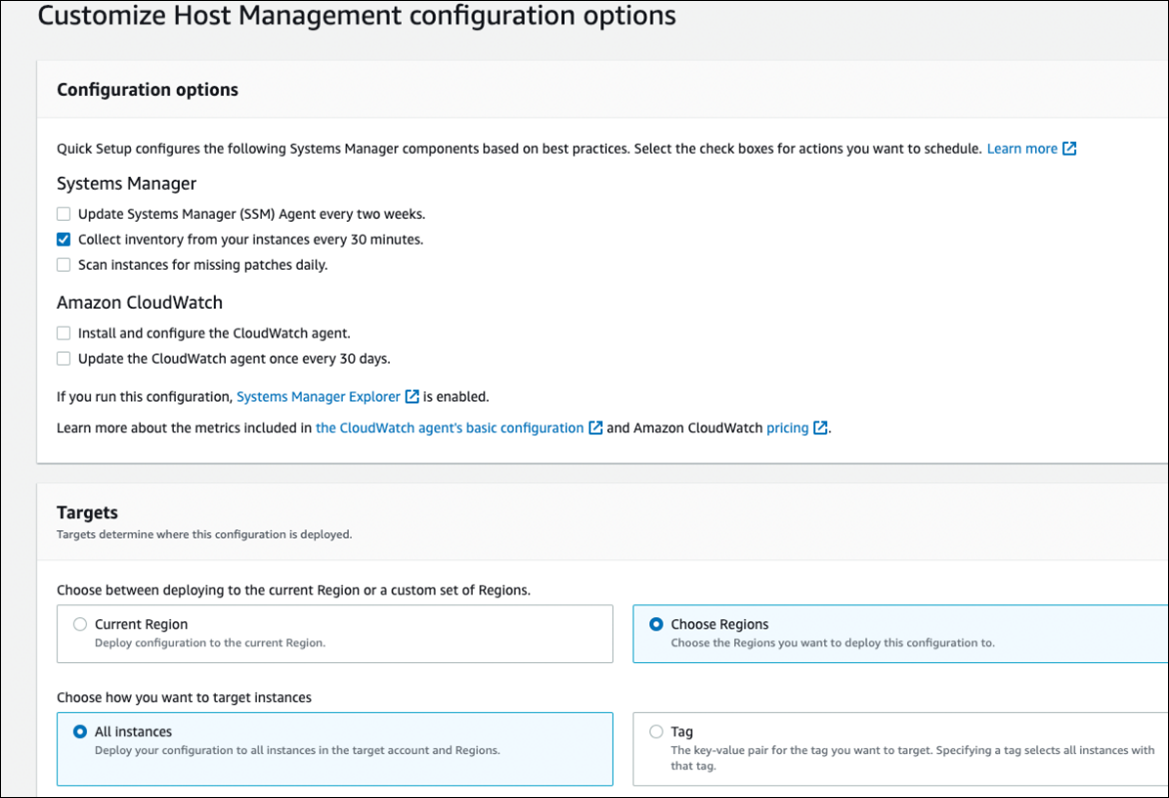Open the Systems Manager Explorer link
Viewport: 1169px width, 798px height.
pyautogui.click(x=318, y=397)
